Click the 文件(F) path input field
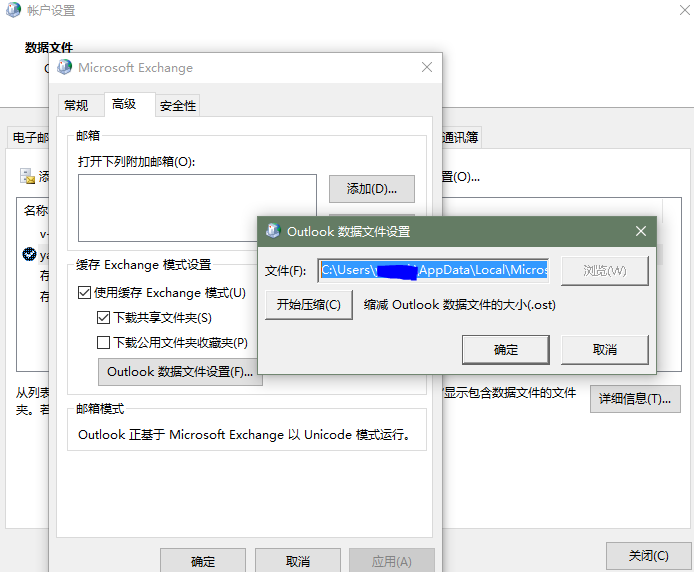 434,270
